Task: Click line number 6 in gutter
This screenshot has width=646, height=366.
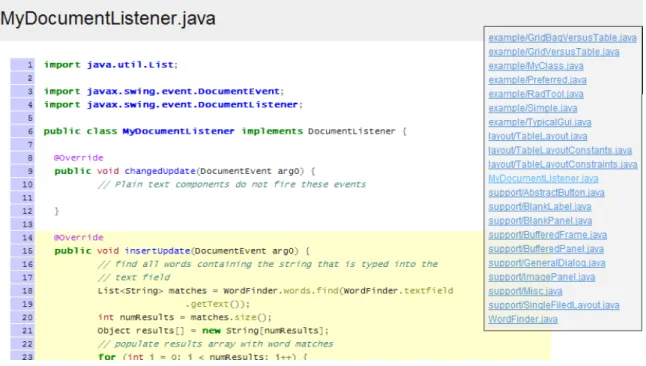Action: point(30,131)
